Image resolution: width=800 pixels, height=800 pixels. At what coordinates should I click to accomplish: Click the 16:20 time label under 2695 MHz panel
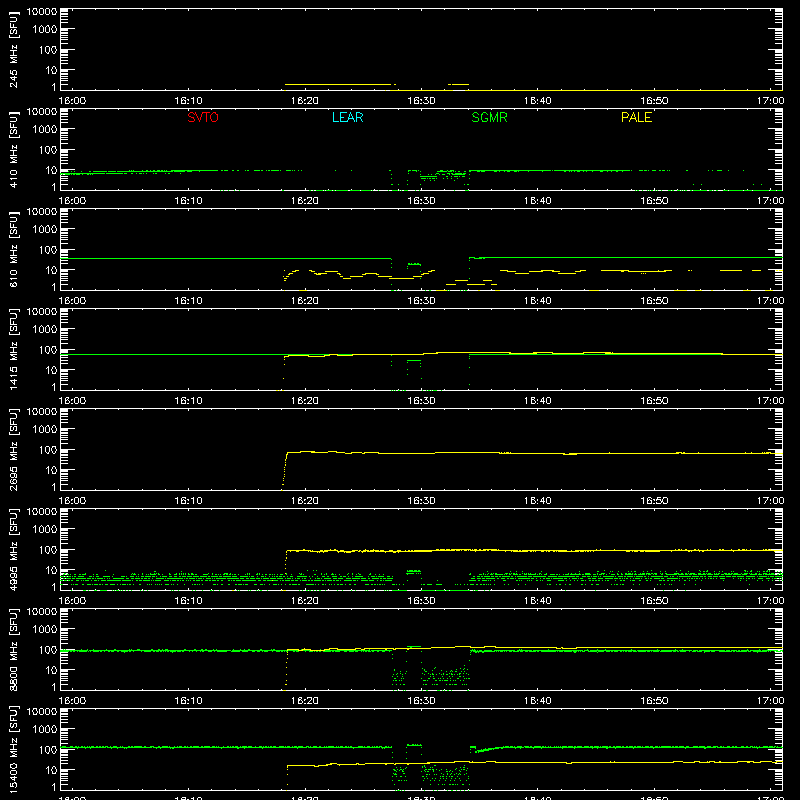point(305,501)
